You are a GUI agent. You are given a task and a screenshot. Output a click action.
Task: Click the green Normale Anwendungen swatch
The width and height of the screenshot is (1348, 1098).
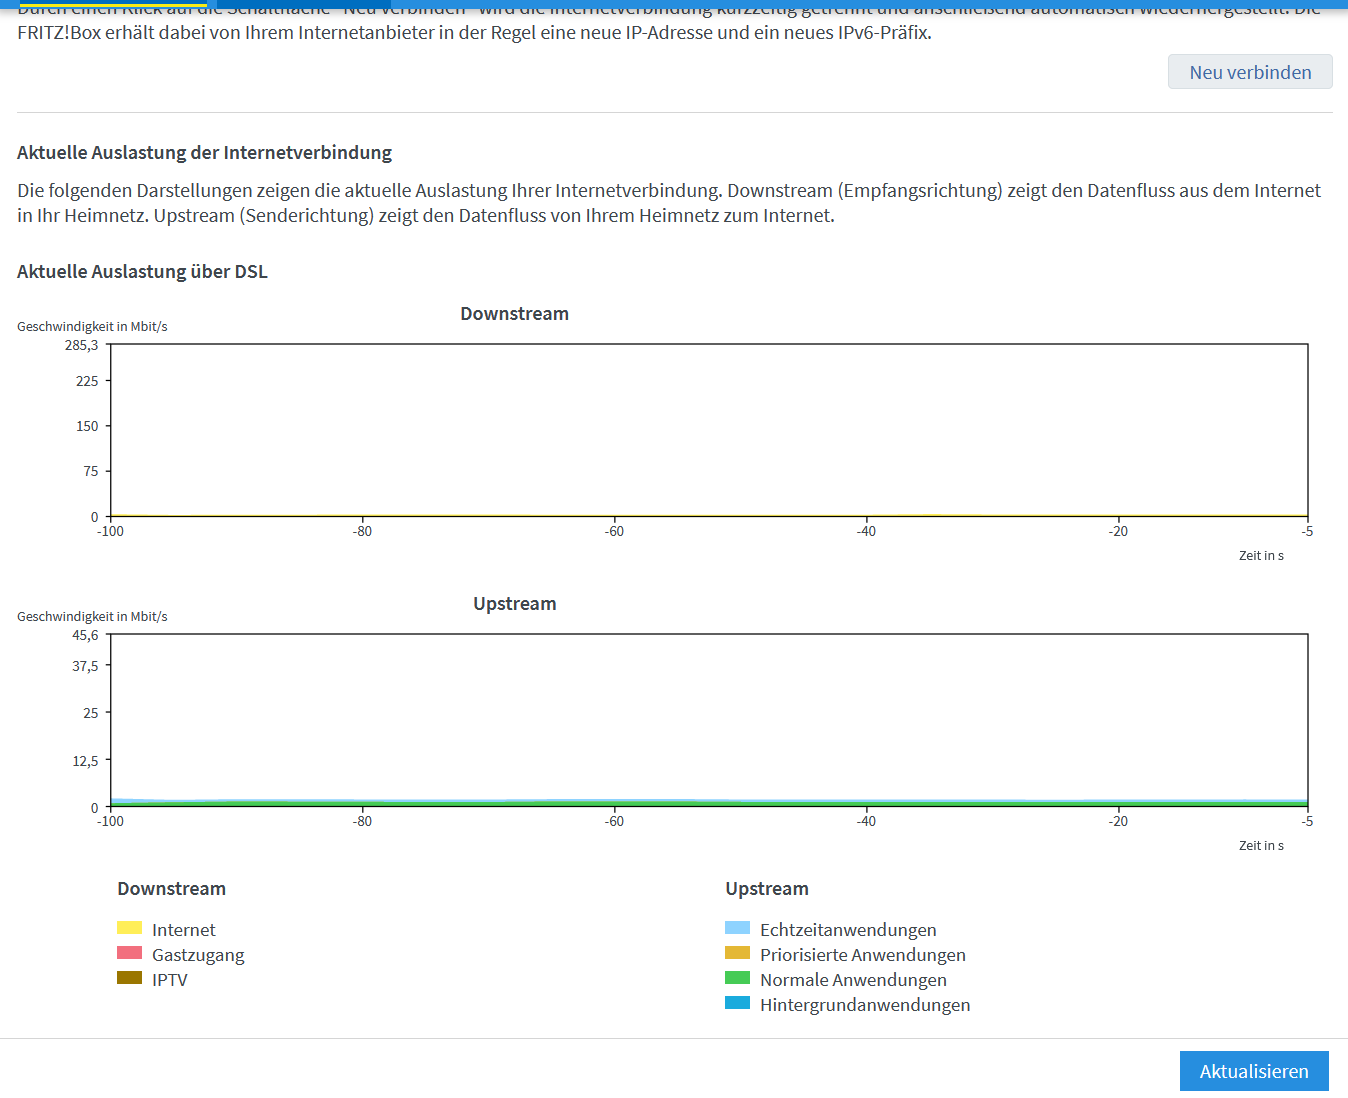coord(737,978)
